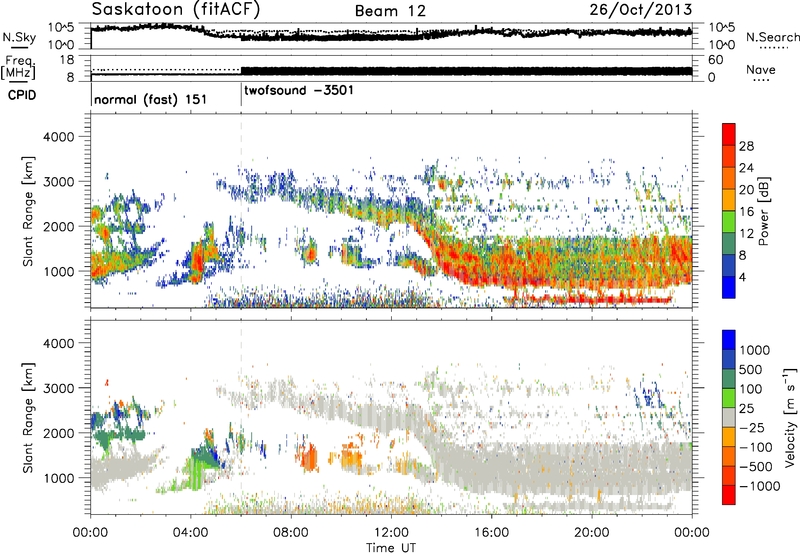Click the '16' power colorbar label
Image resolution: width=800 pixels, height=554 pixels.
point(746,212)
